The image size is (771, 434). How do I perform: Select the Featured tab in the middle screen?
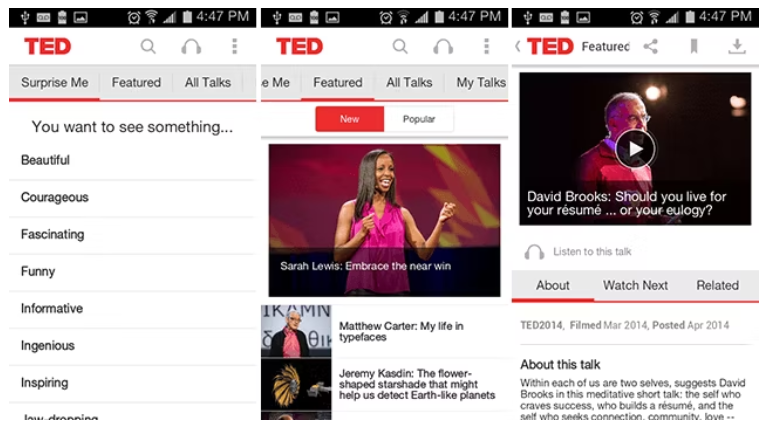point(338,83)
